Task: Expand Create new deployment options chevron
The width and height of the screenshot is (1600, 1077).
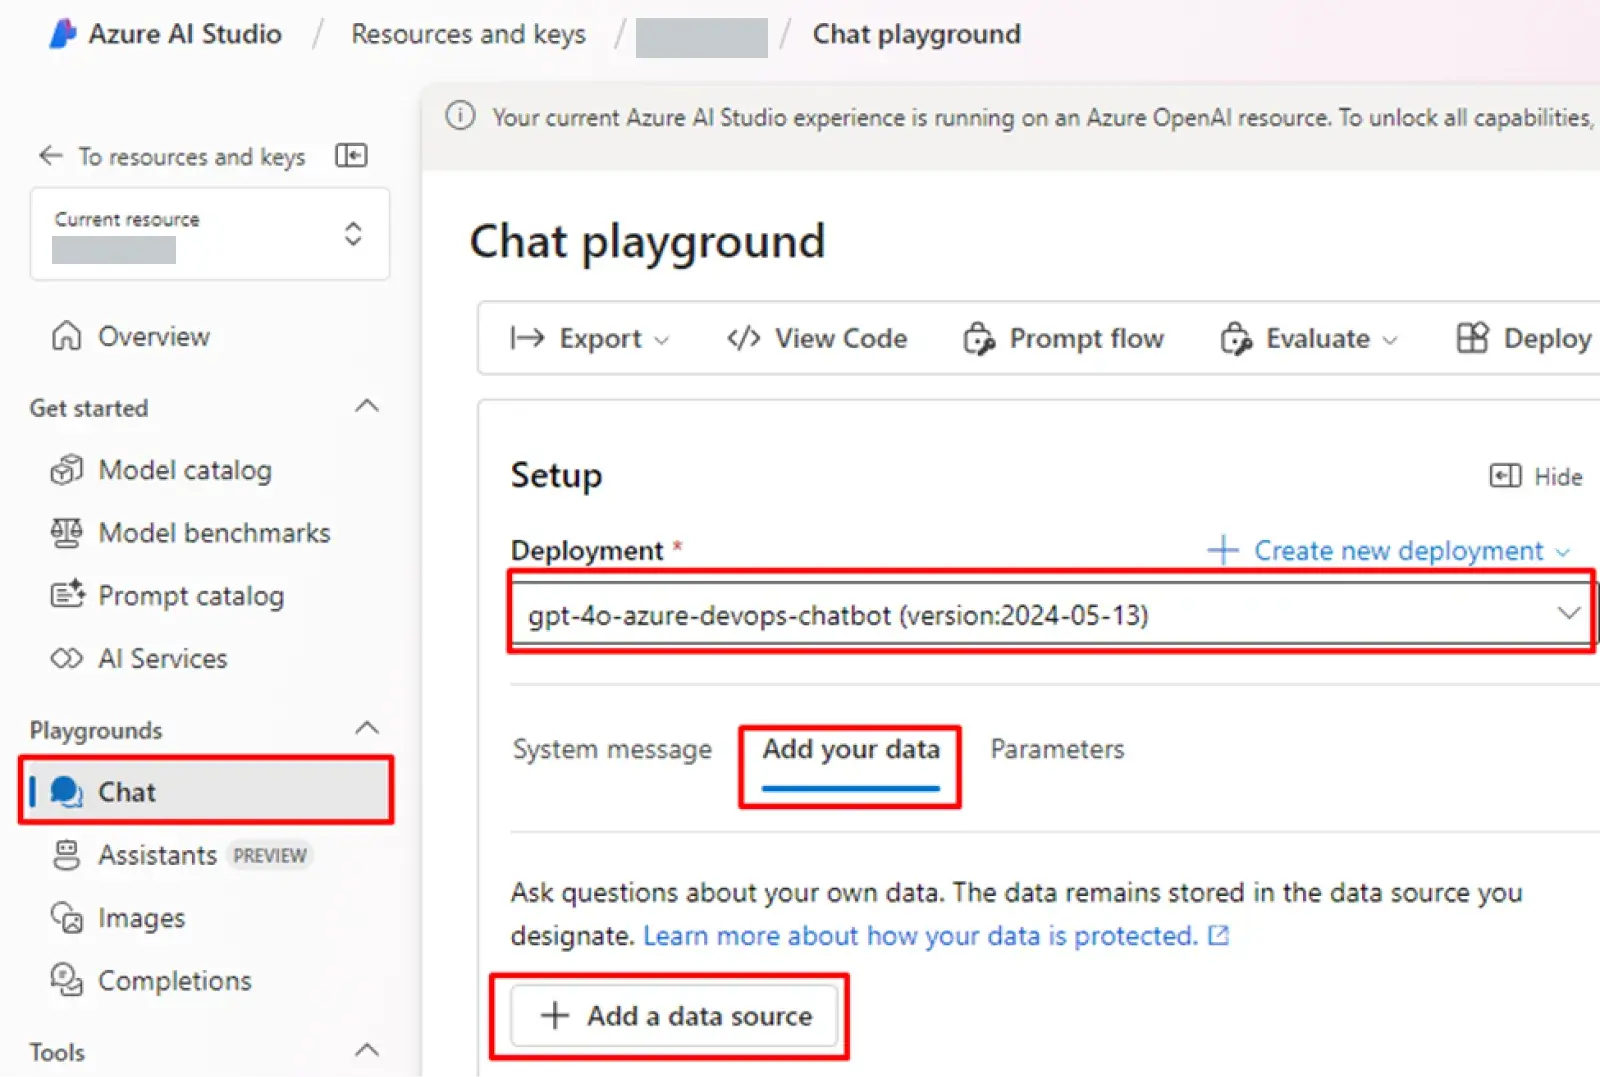Action: (1563, 552)
